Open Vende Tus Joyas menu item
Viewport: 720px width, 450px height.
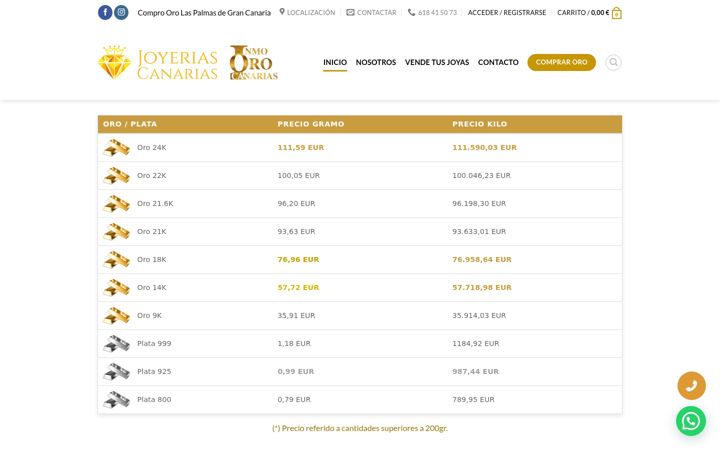(437, 62)
